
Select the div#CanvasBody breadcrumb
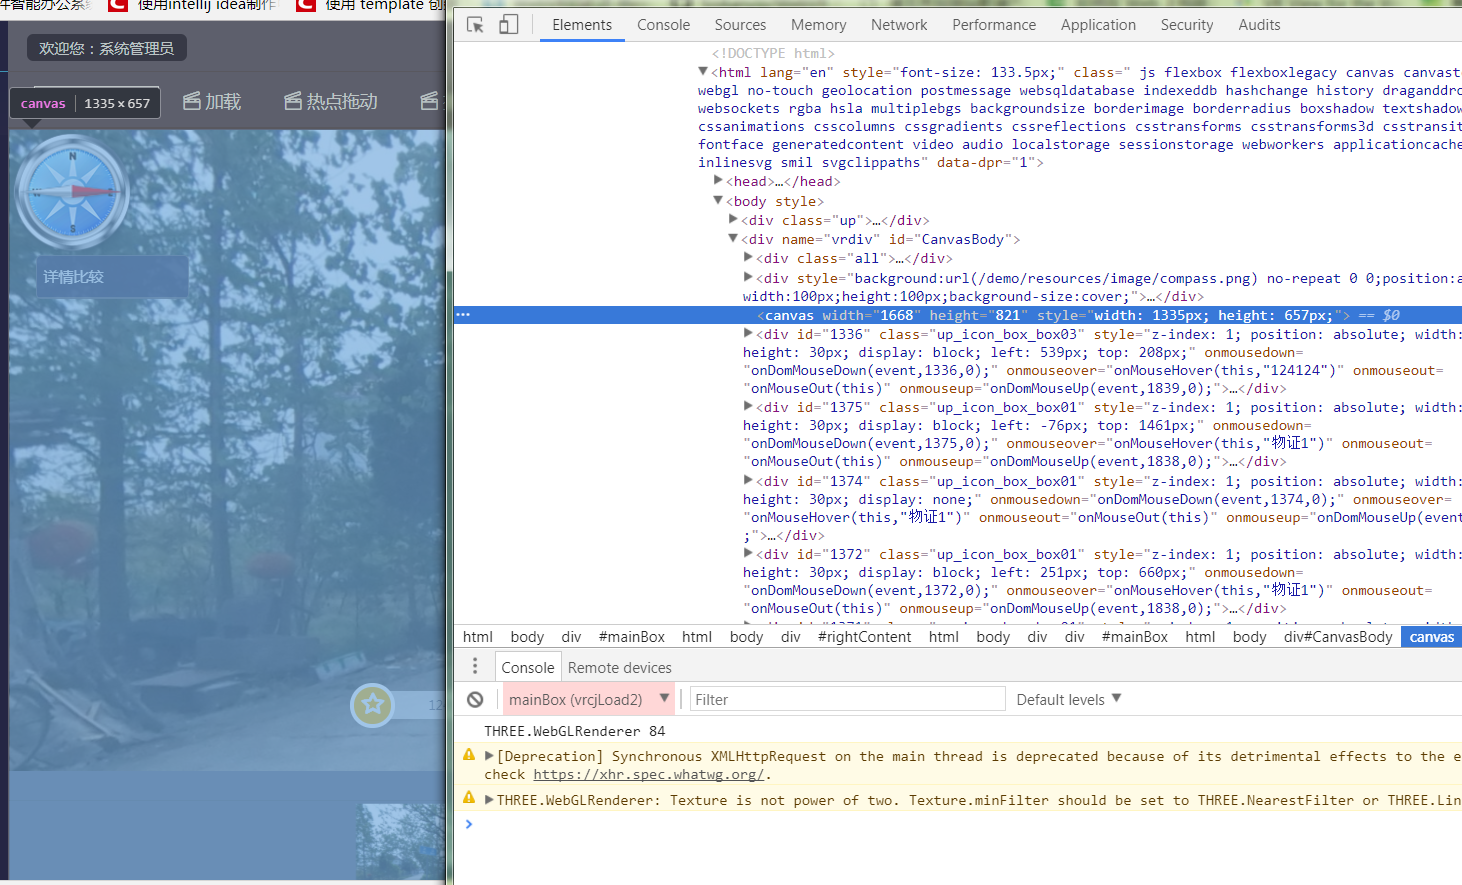coord(1338,637)
